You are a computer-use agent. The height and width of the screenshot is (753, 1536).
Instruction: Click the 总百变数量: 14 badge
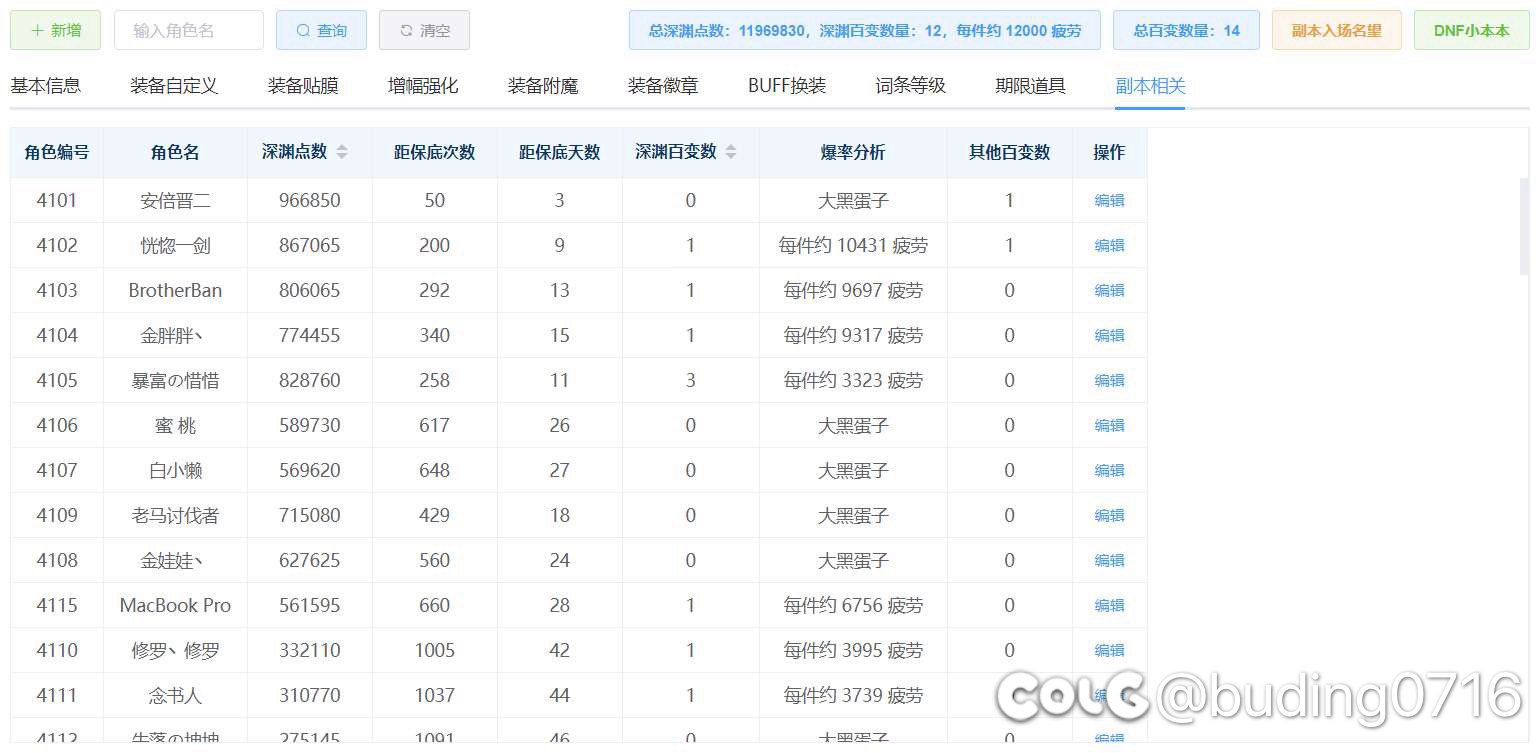tap(1186, 30)
